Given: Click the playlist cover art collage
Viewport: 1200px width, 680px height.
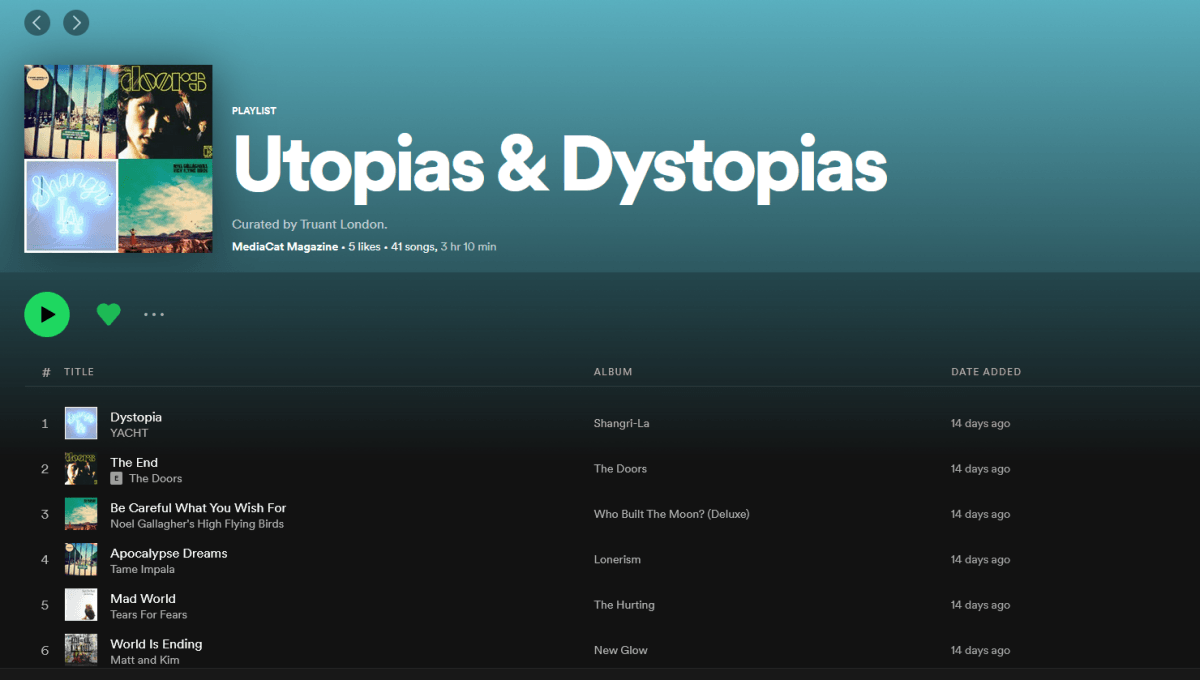Looking at the screenshot, I should (x=118, y=159).
